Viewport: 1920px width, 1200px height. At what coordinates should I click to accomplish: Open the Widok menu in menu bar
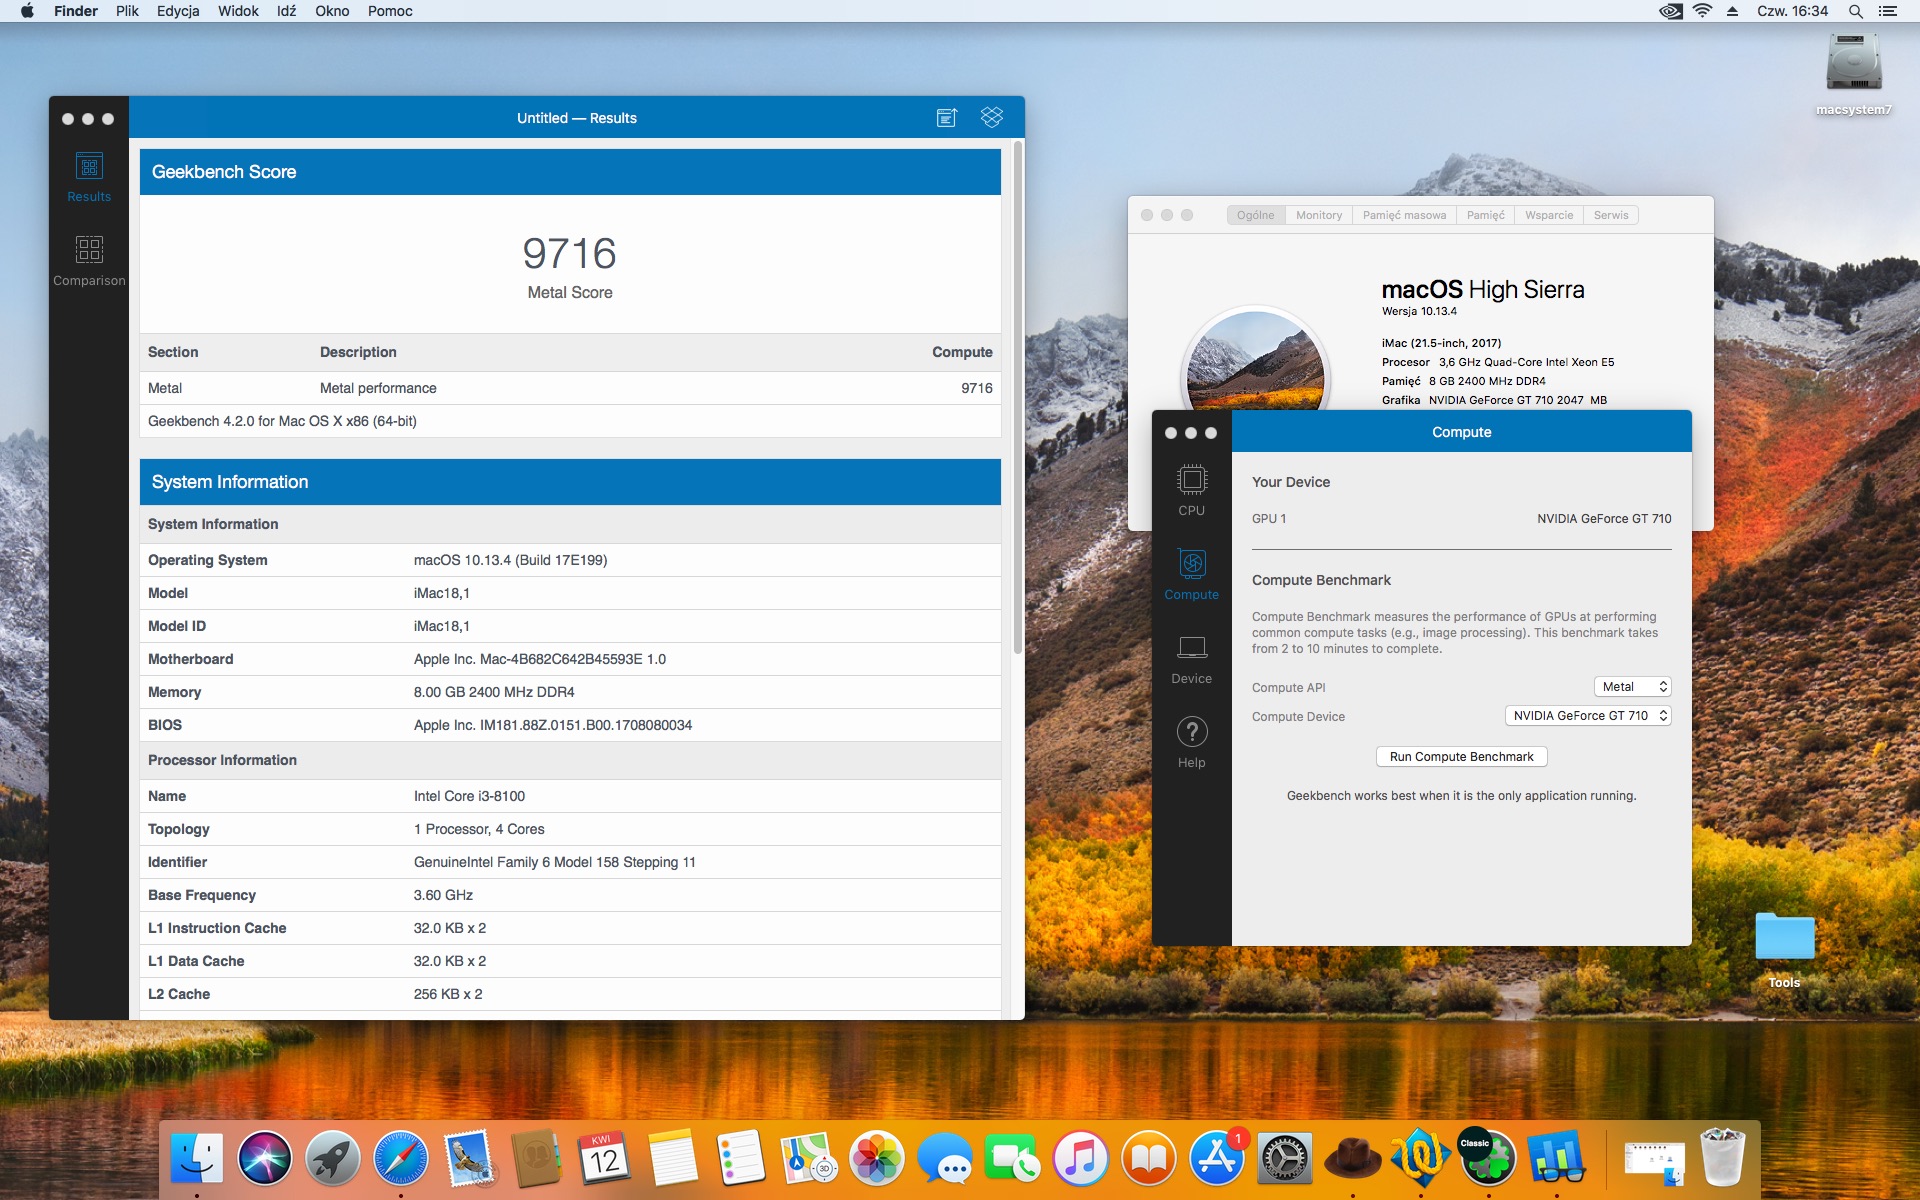[x=238, y=11]
